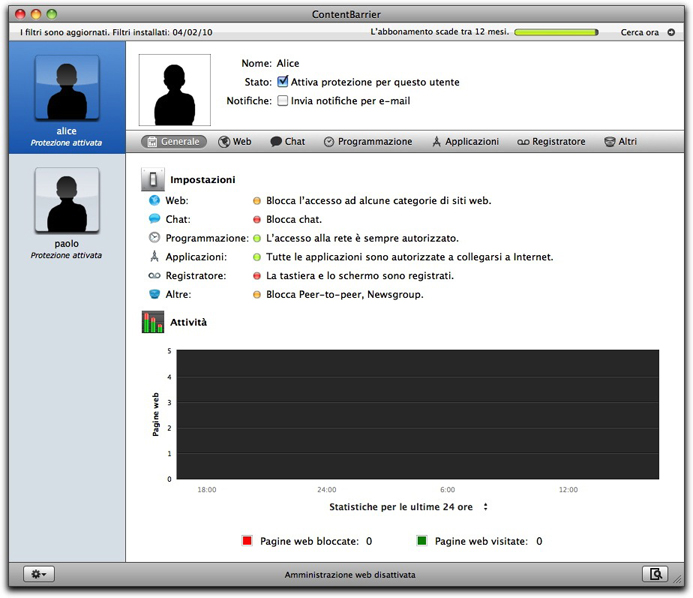Image resolution: width=693 pixels, height=598 pixels.
Task: Switch to the Programmazione tab
Action: tap(368, 141)
